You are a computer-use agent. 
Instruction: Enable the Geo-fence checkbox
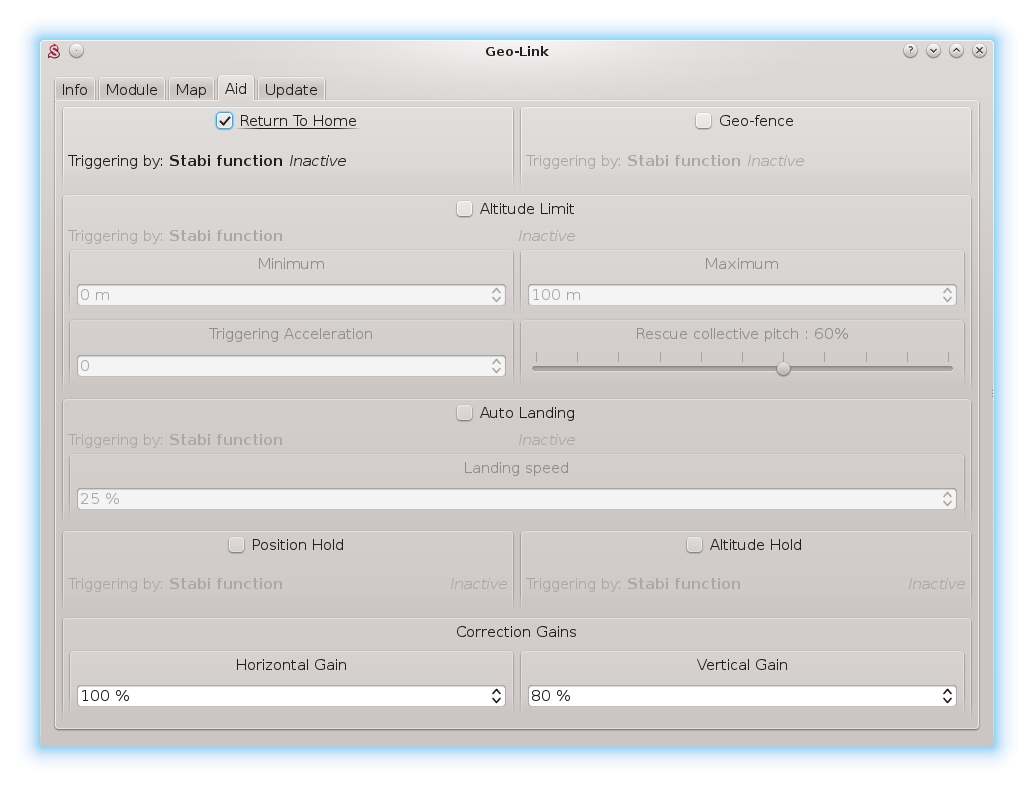pyautogui.click(x=703, y=121)
